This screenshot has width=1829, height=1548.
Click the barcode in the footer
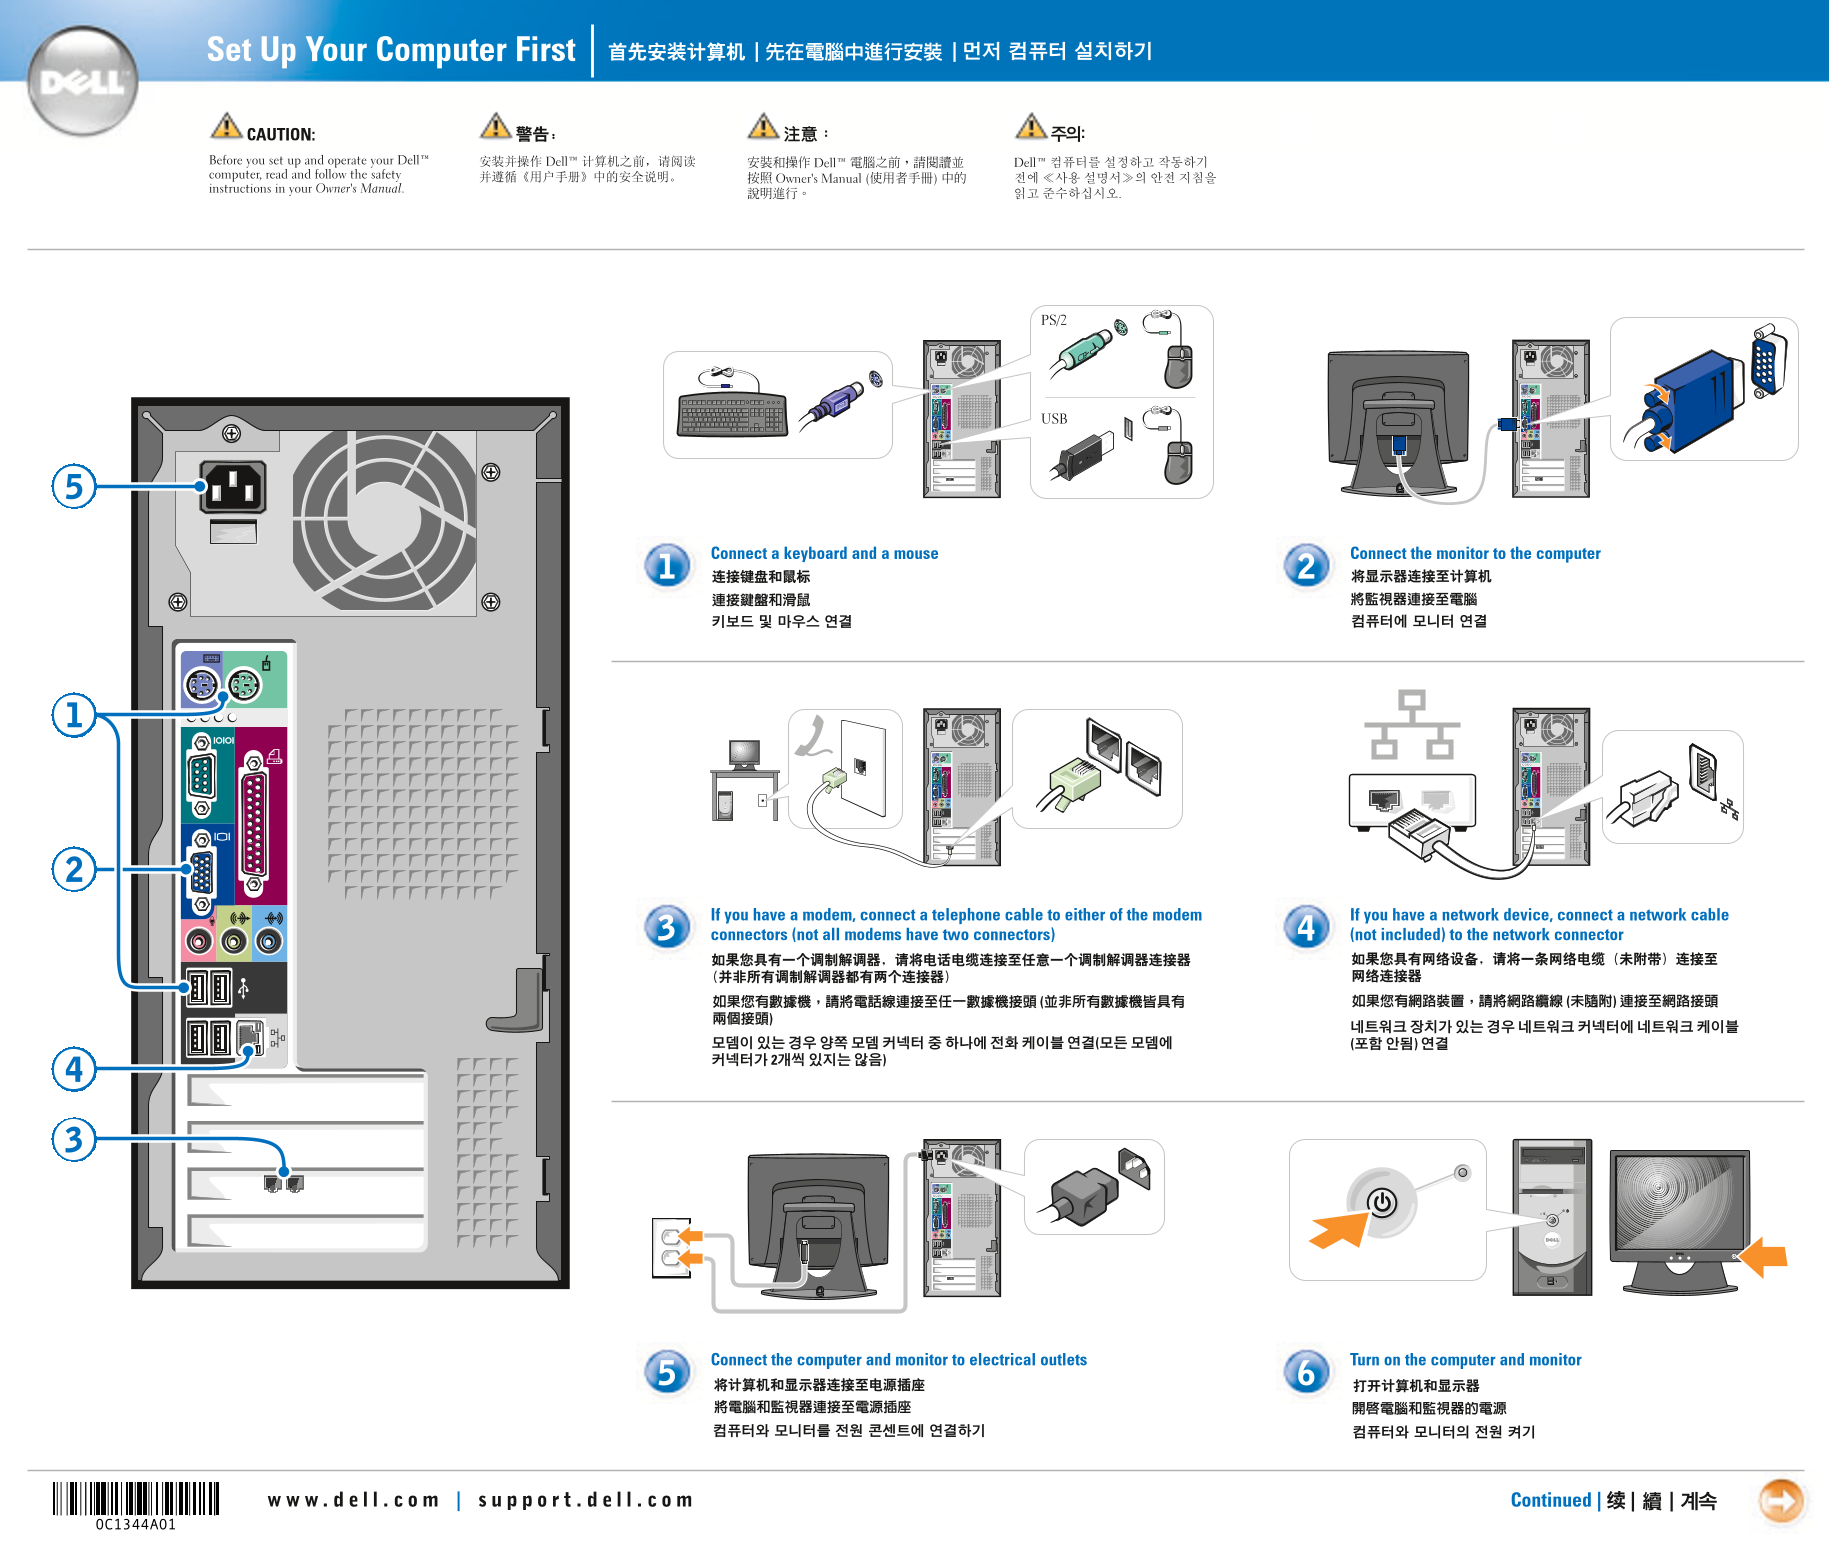click(136, 1499)
